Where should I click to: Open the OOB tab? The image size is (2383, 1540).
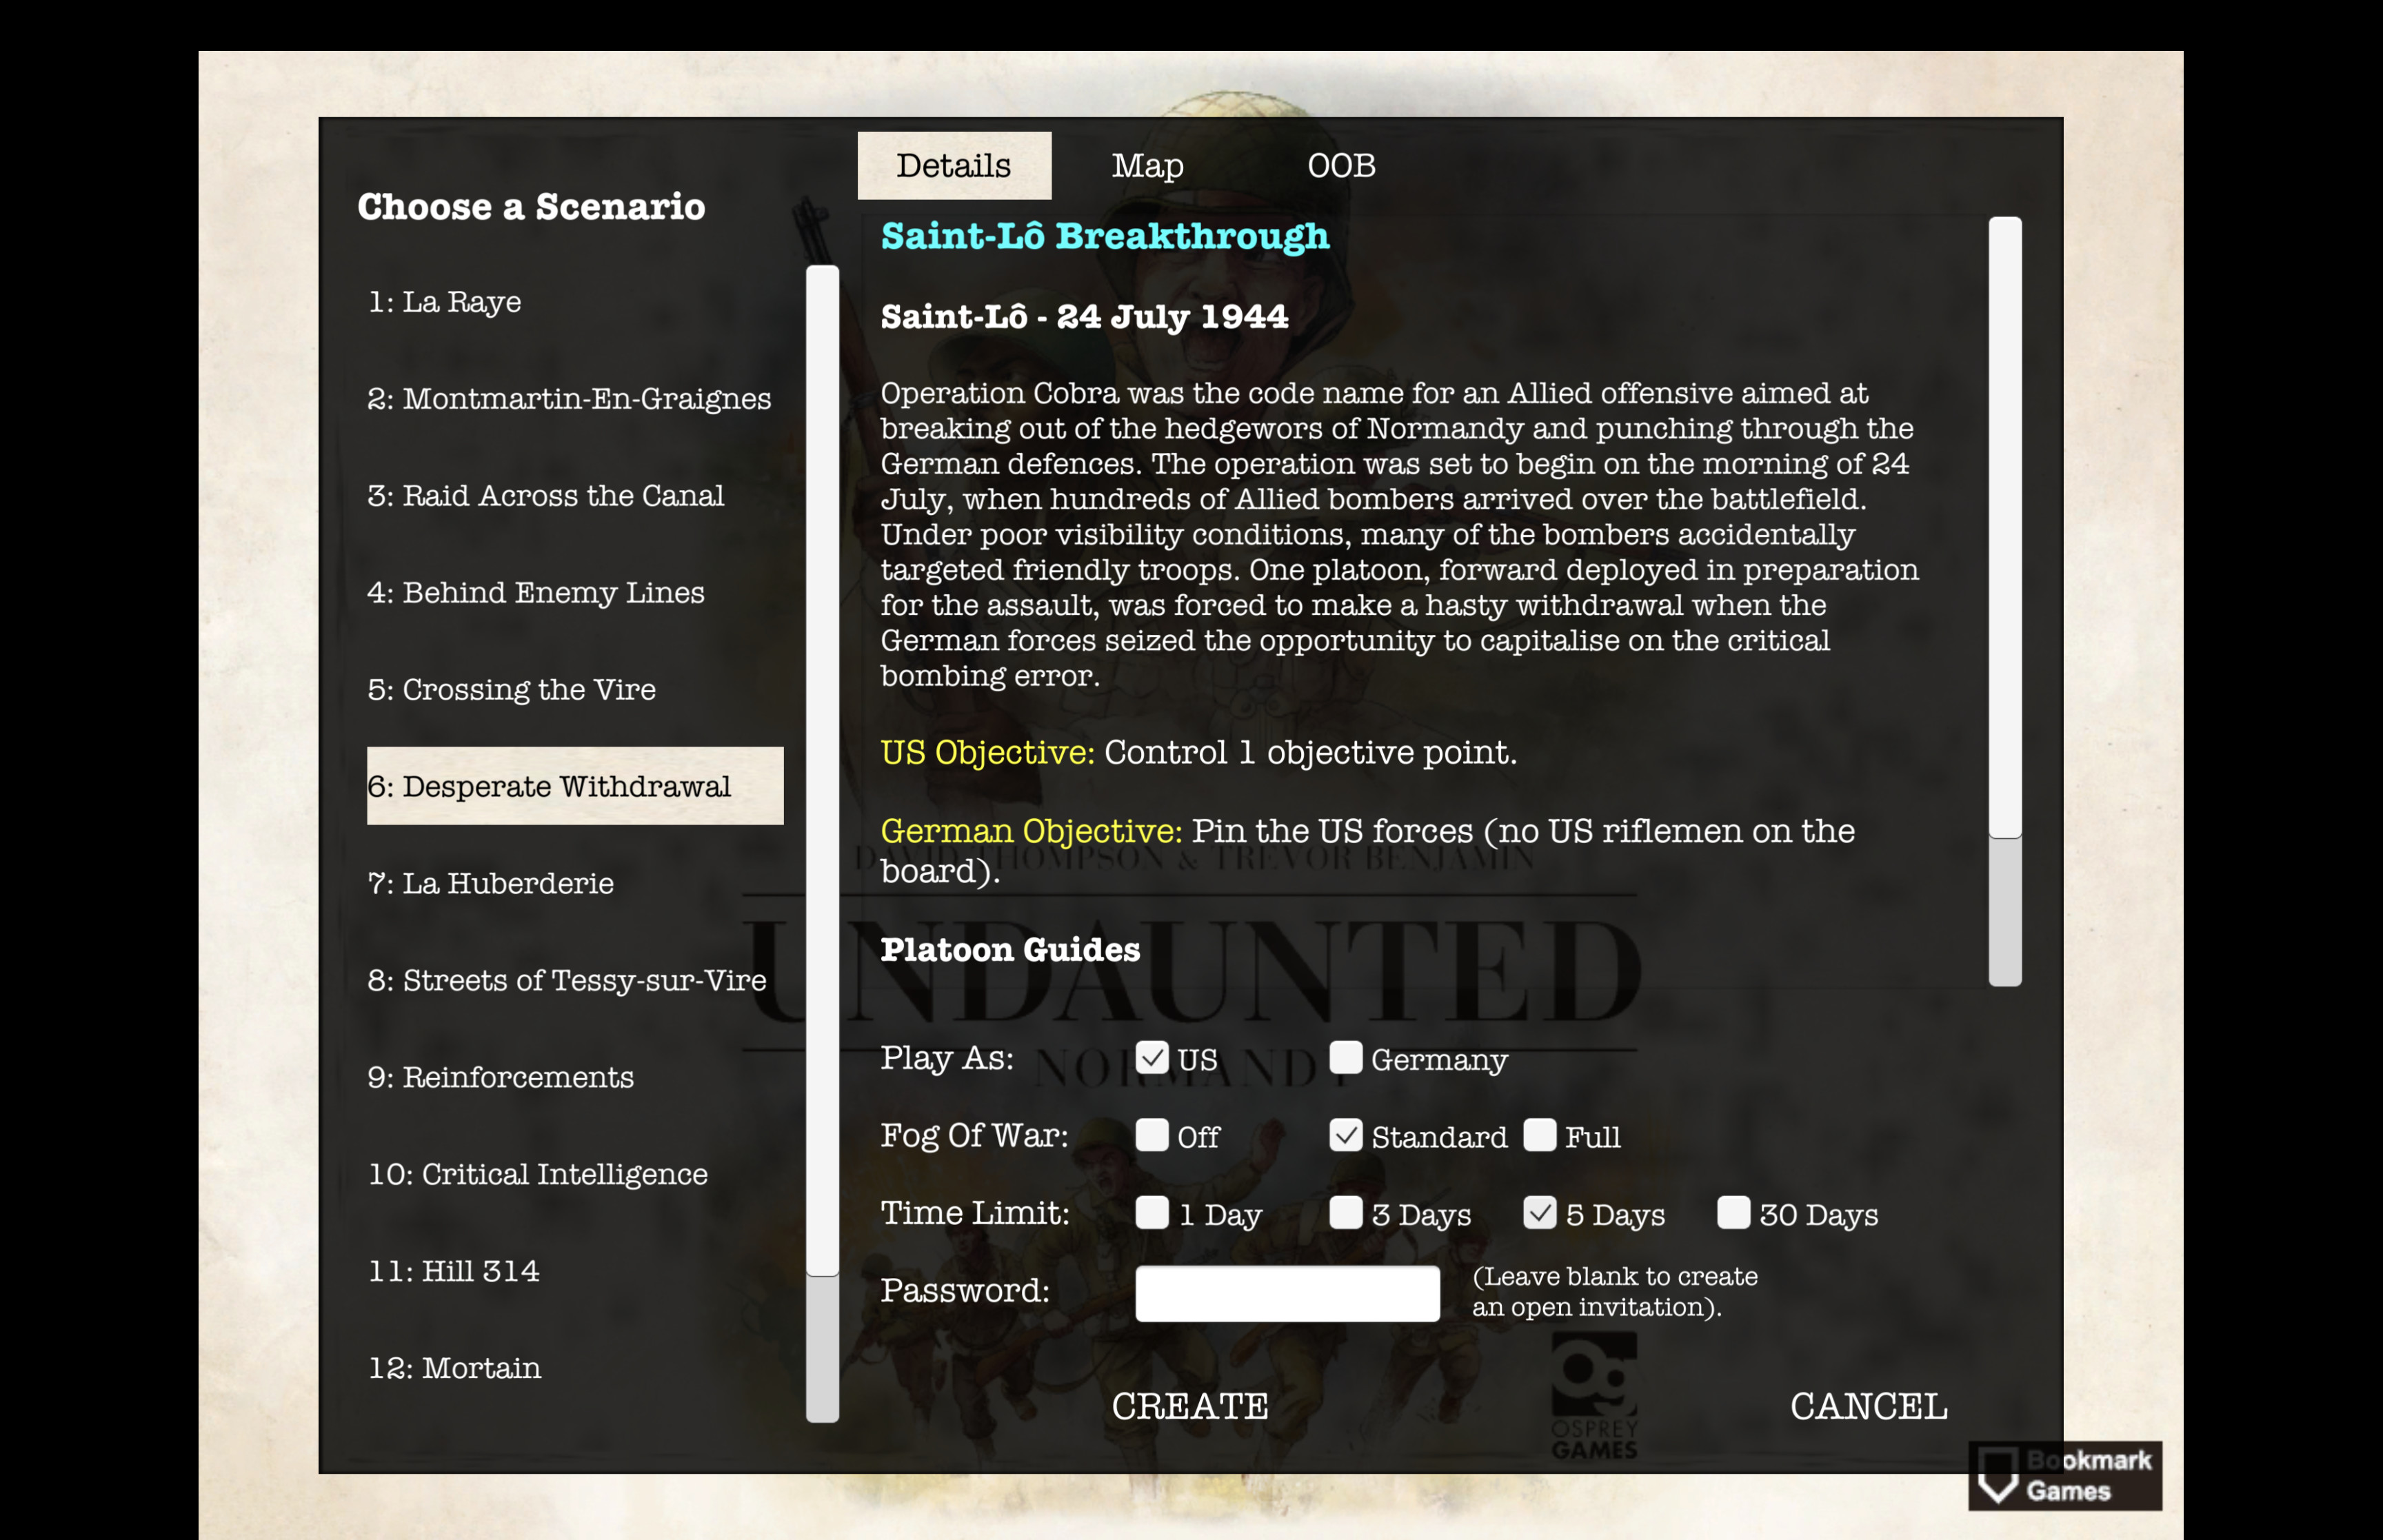click(1343, 165)
